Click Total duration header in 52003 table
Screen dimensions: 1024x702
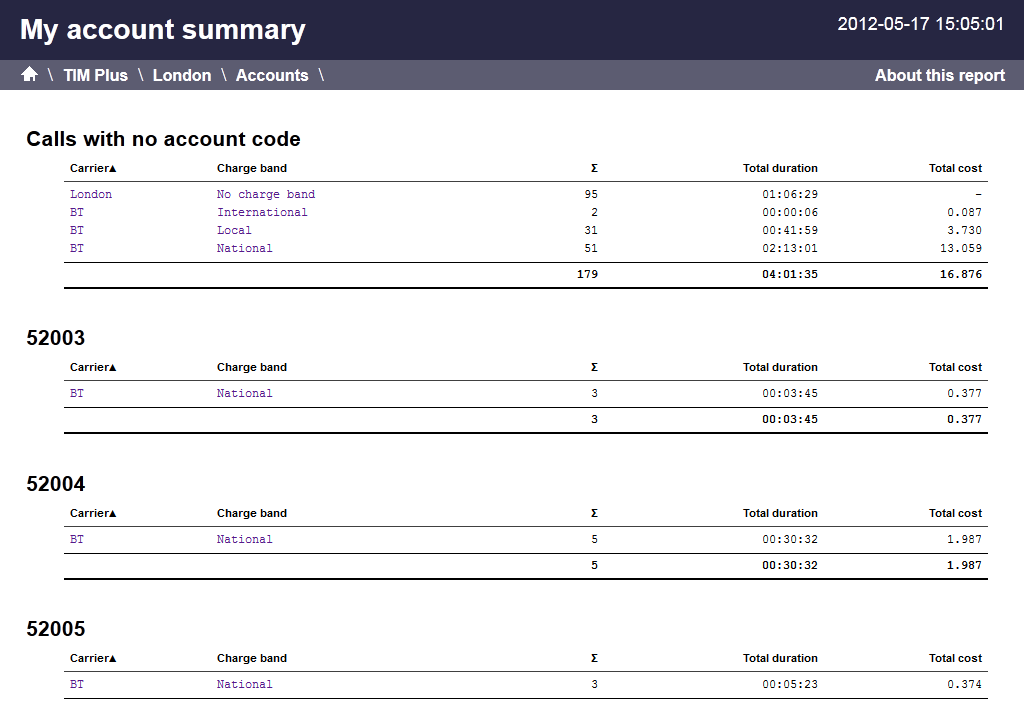point(779,367)
